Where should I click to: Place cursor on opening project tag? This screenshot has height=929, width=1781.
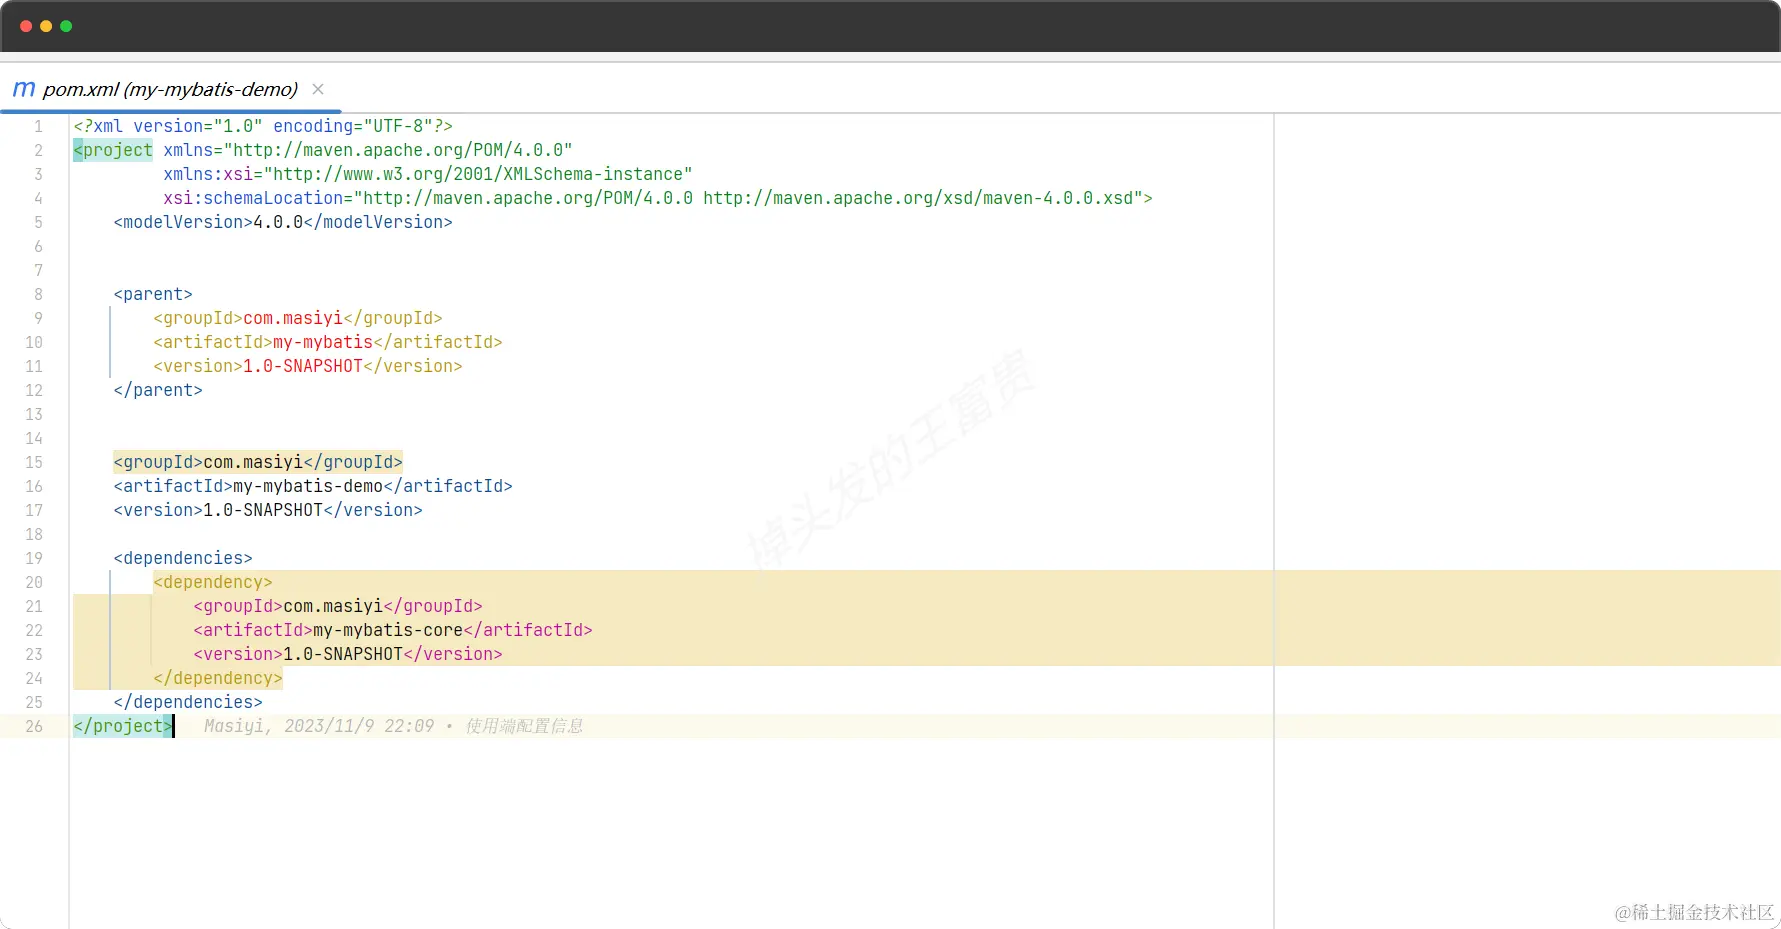[113, 150]
